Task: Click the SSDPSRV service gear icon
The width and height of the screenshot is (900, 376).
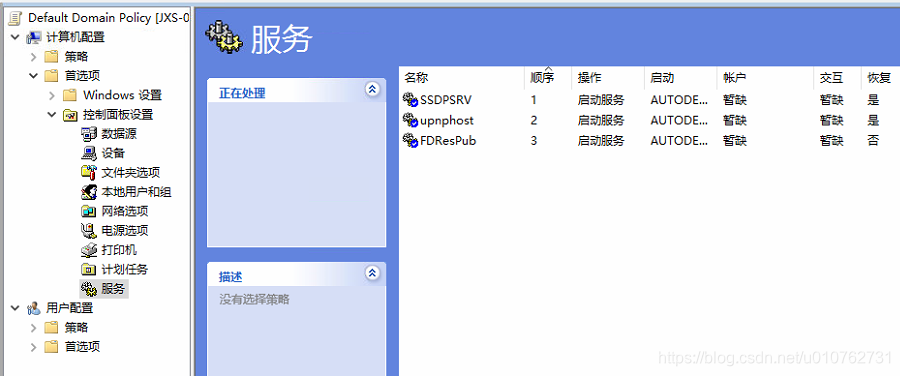Action: [410, 100]
